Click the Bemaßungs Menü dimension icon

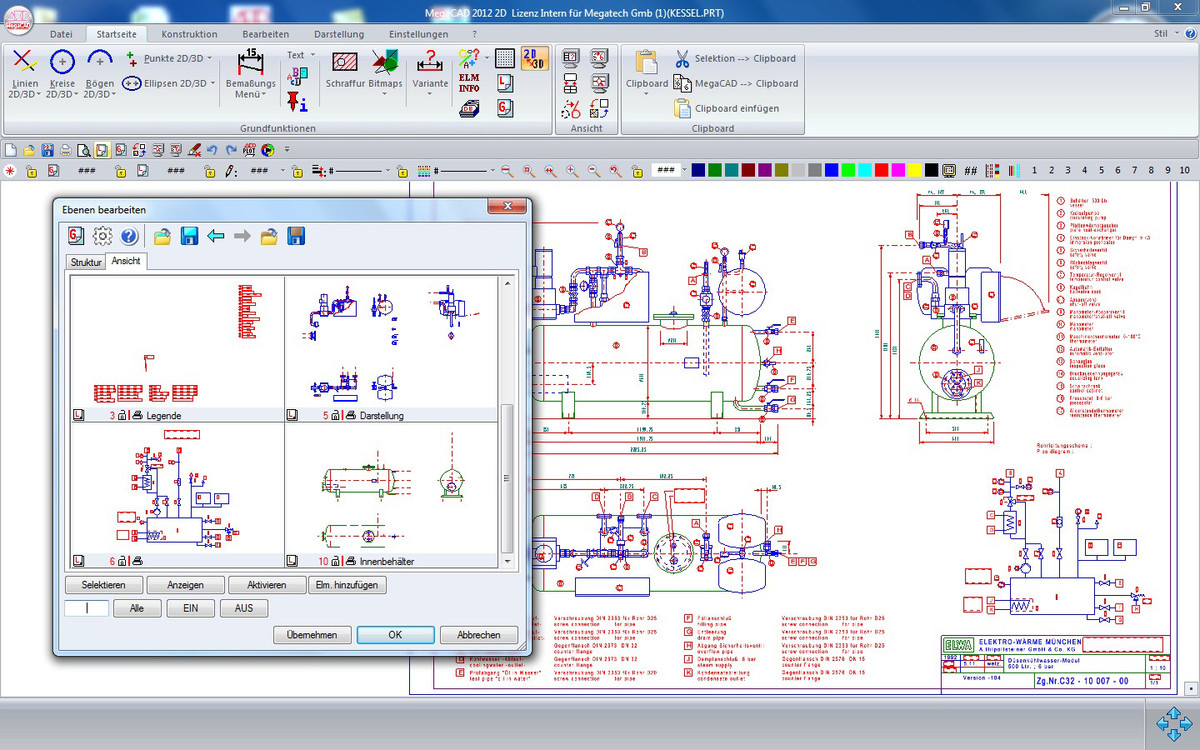coord(251,61)
